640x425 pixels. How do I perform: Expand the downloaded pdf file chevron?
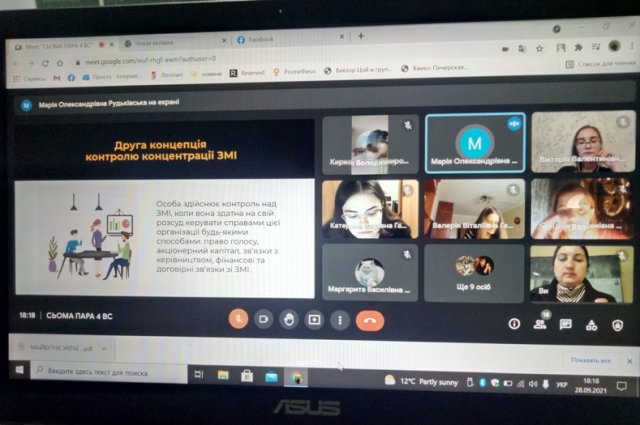coord(105,349)
